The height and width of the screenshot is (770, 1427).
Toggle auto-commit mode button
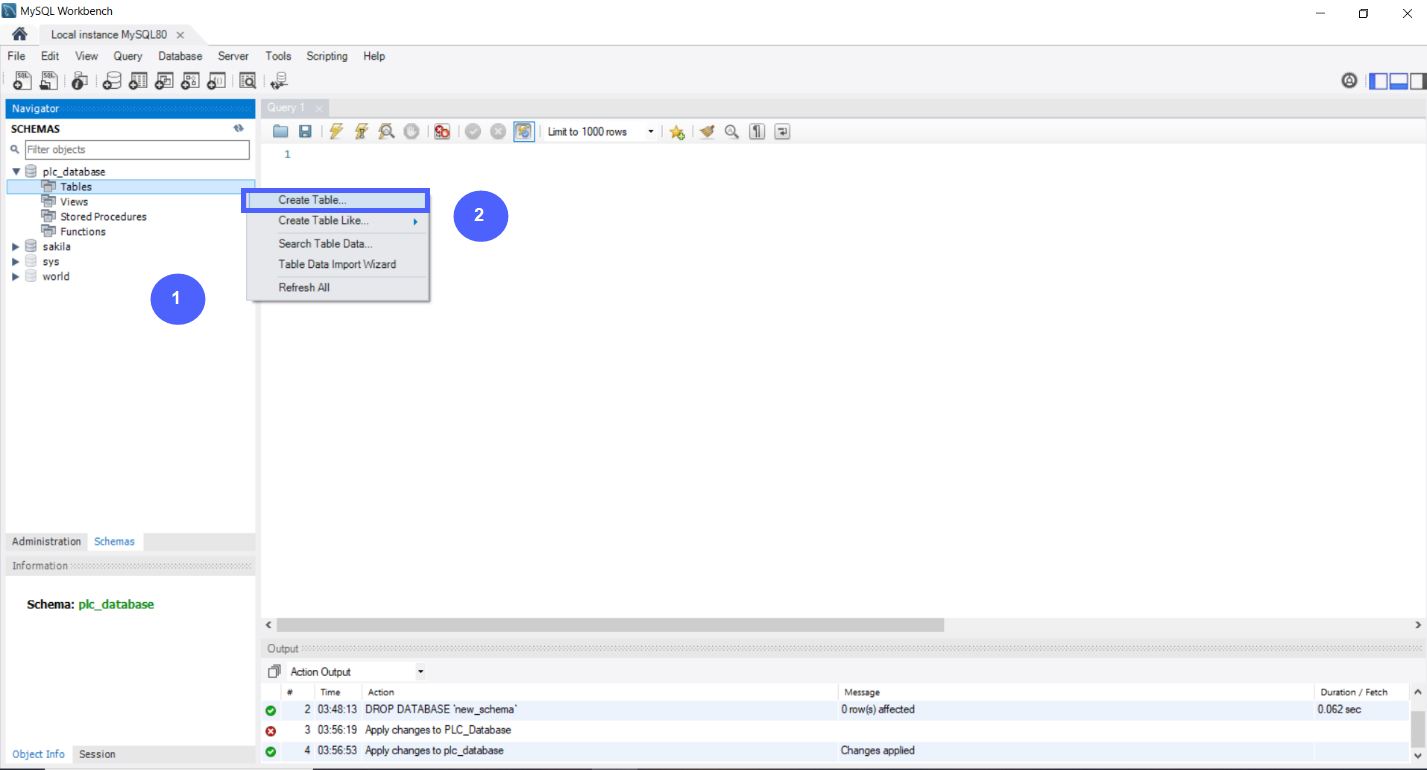coord(524,131)
